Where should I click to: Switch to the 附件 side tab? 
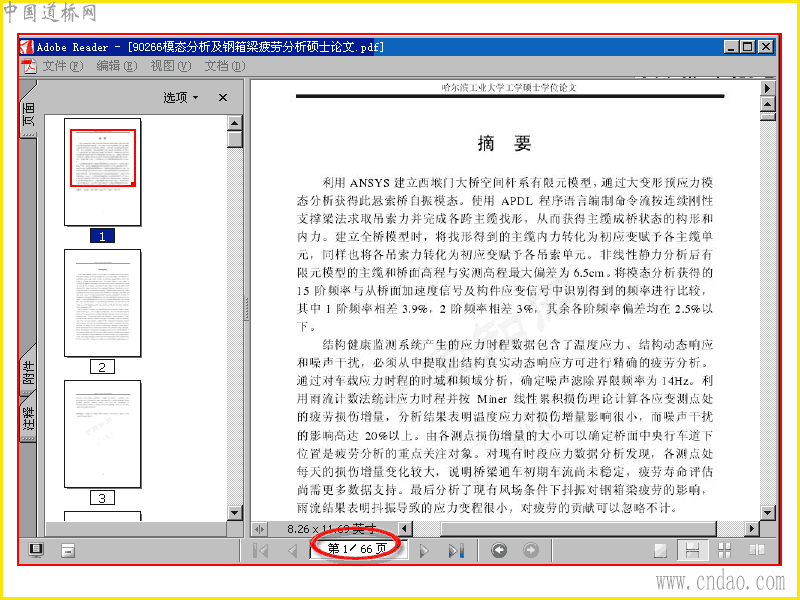click(29, 372)
